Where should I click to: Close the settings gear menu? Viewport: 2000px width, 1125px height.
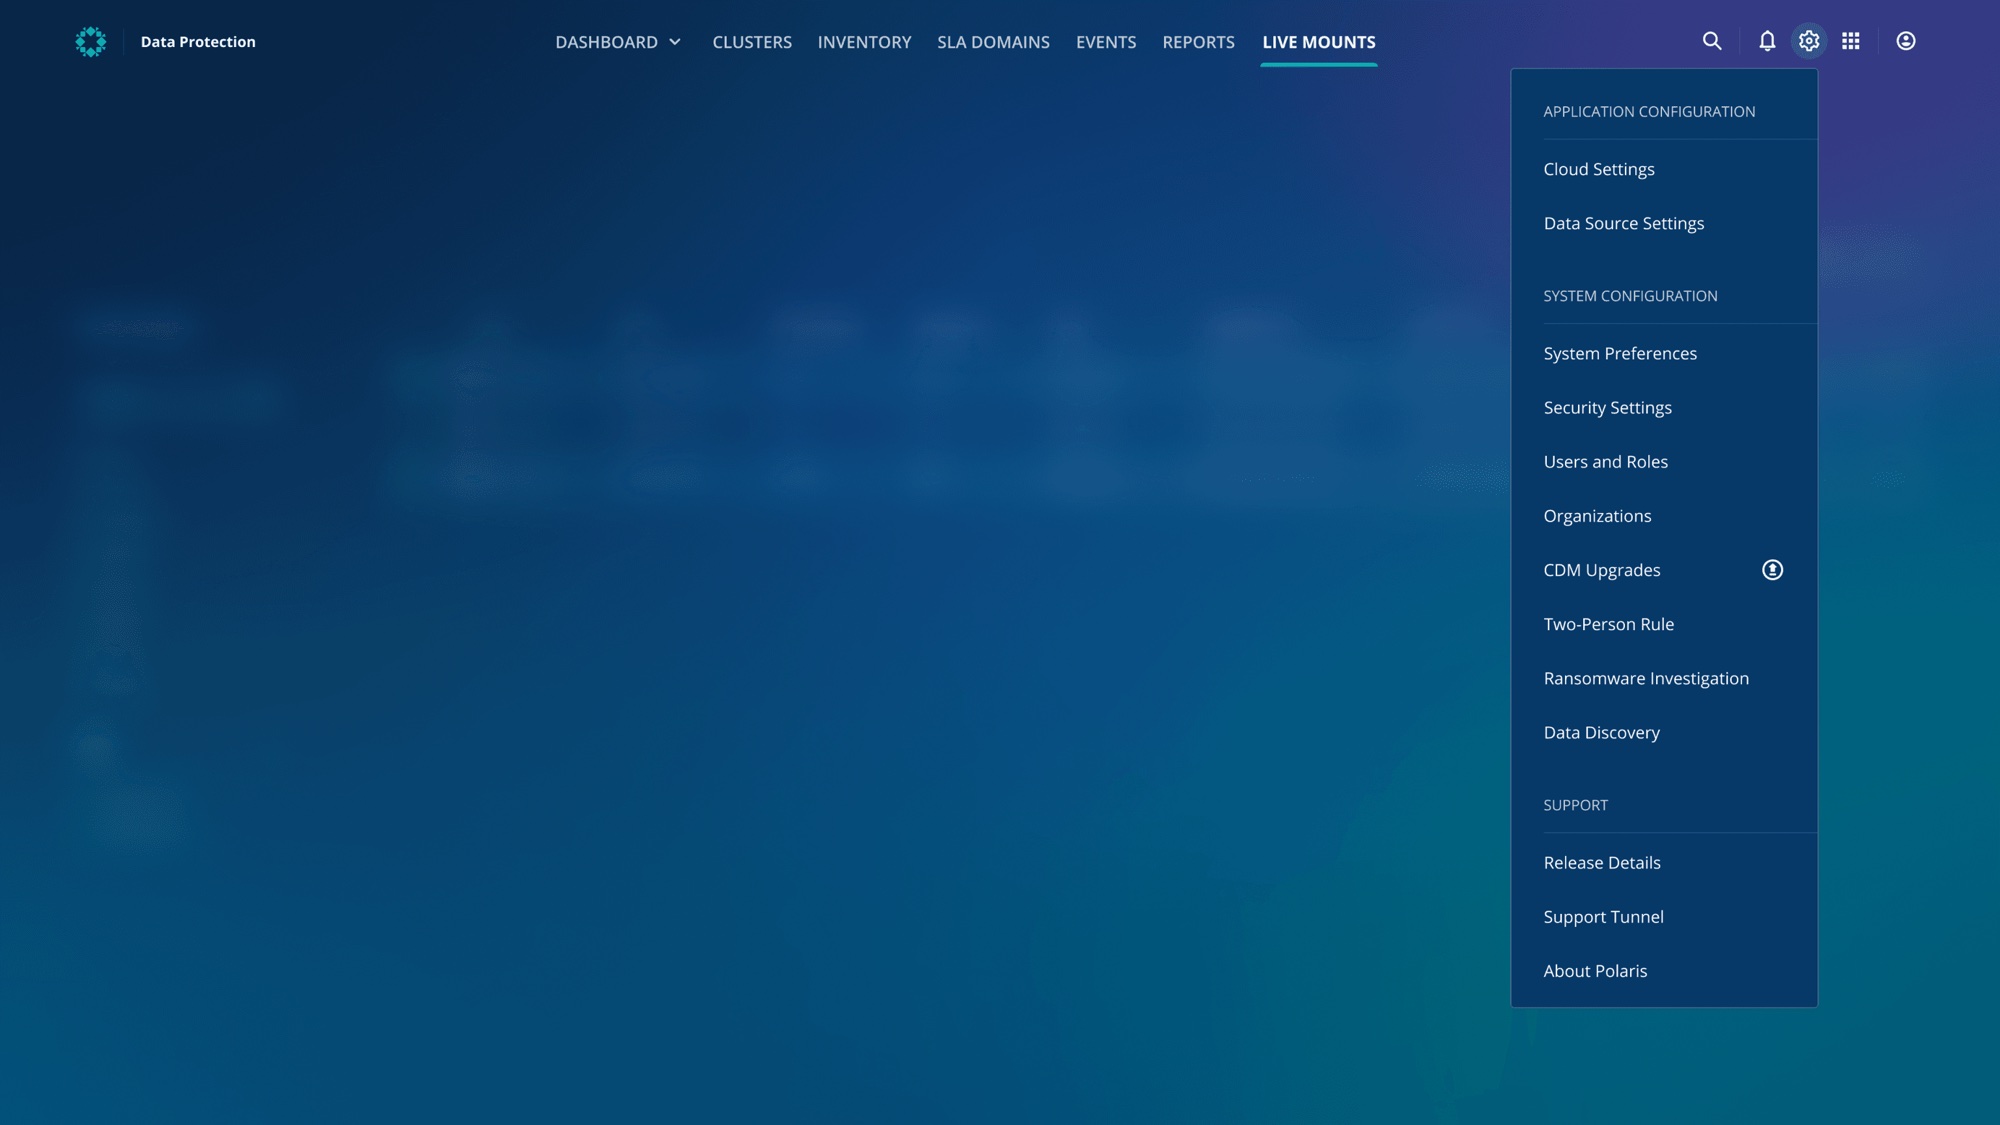coord(1809,41)
